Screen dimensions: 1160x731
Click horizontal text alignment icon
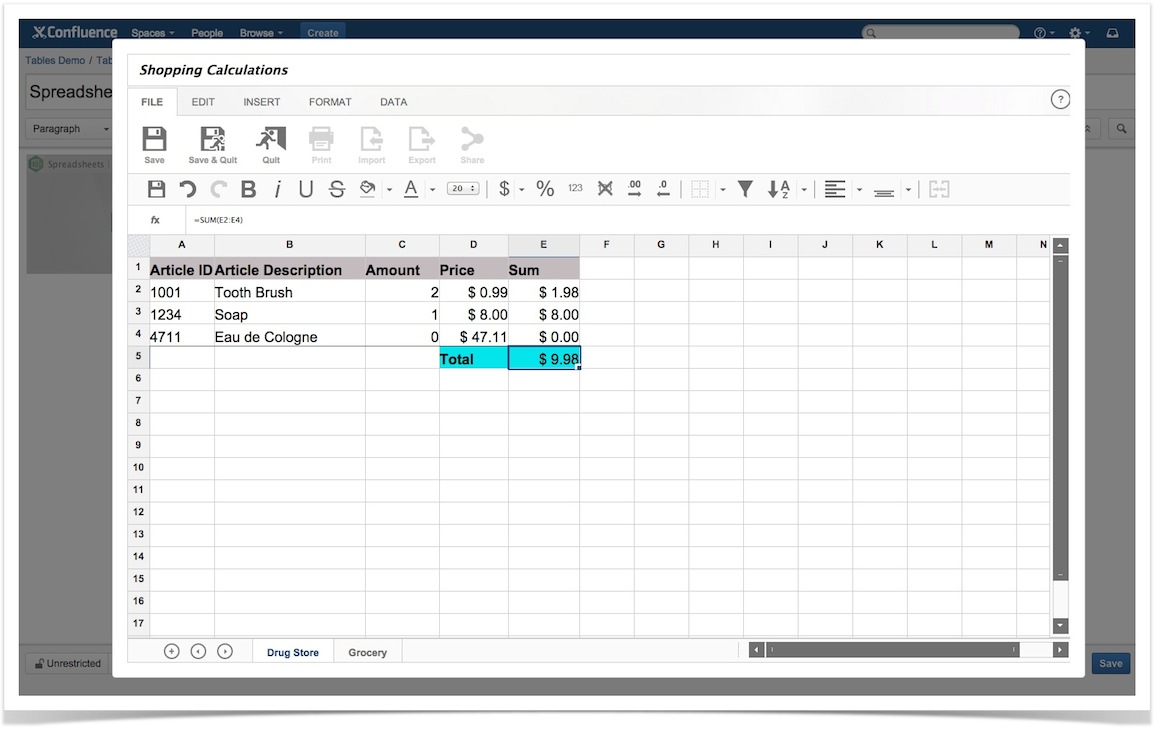(835, 189)
